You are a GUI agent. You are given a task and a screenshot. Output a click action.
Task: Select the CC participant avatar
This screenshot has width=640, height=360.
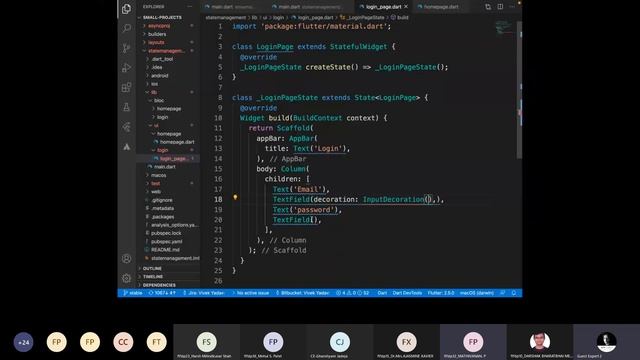coord(123,342)
